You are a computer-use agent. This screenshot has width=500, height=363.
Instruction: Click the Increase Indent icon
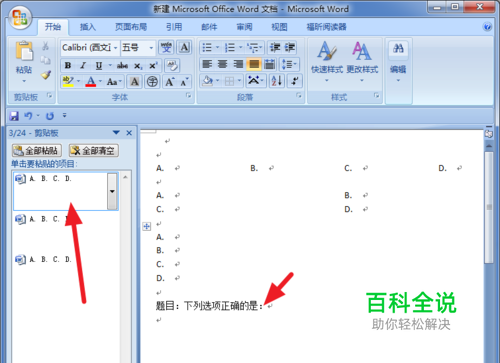click(x=289, y=47)
